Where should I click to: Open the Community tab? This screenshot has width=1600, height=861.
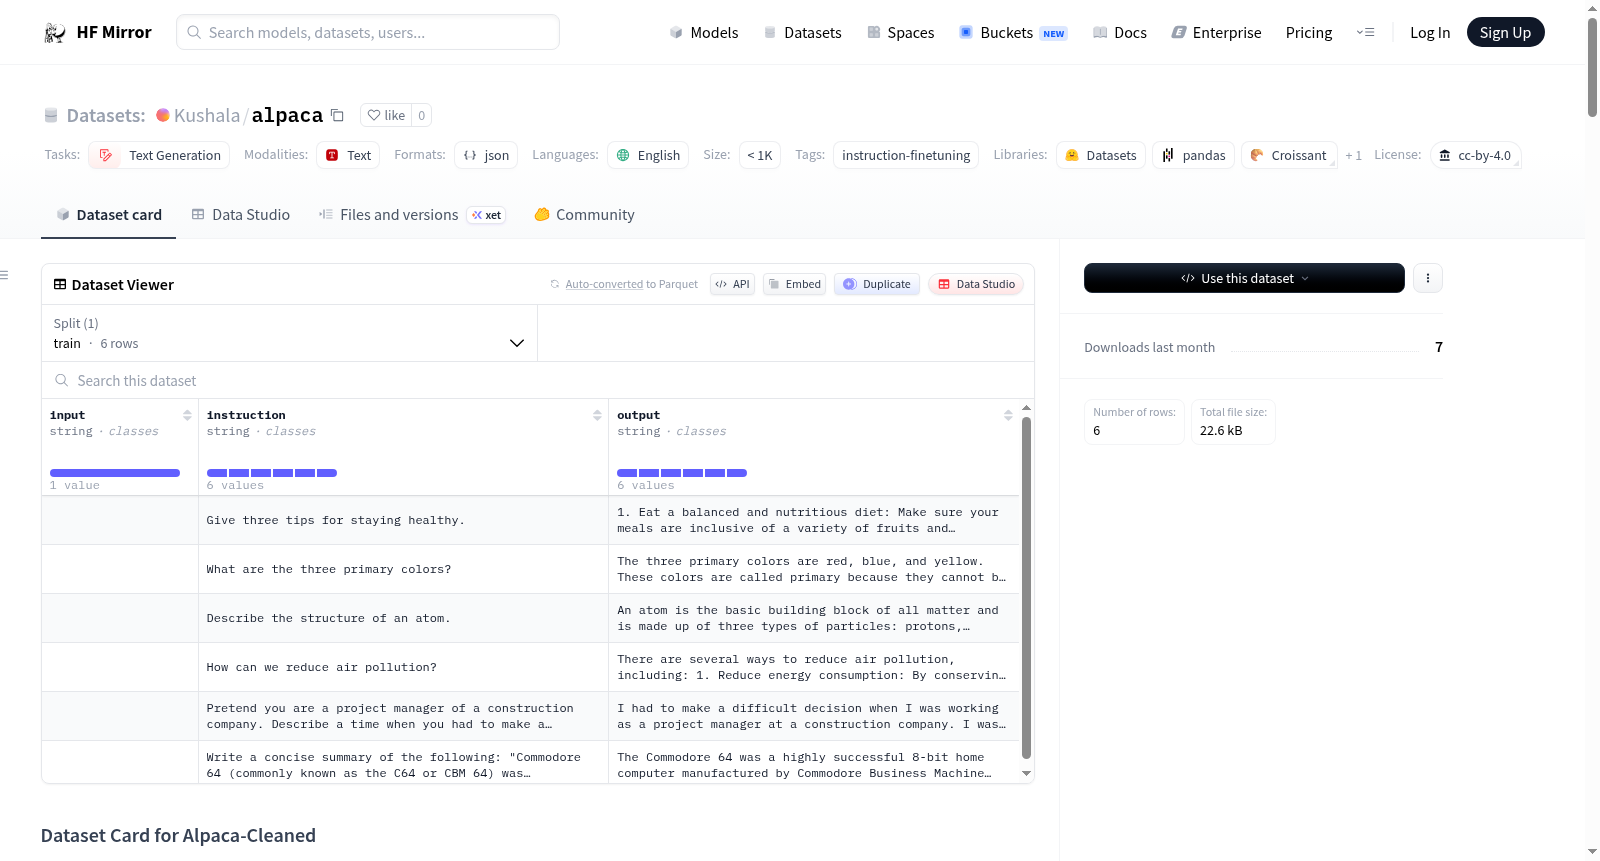[584, 214]
